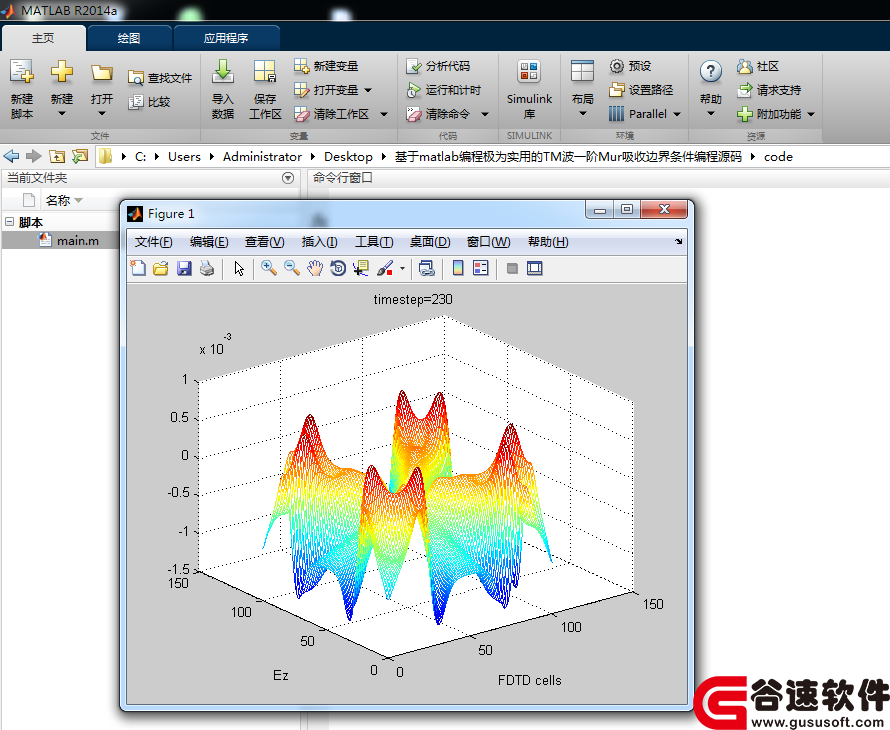Print the figure with the printer icon

207,268
